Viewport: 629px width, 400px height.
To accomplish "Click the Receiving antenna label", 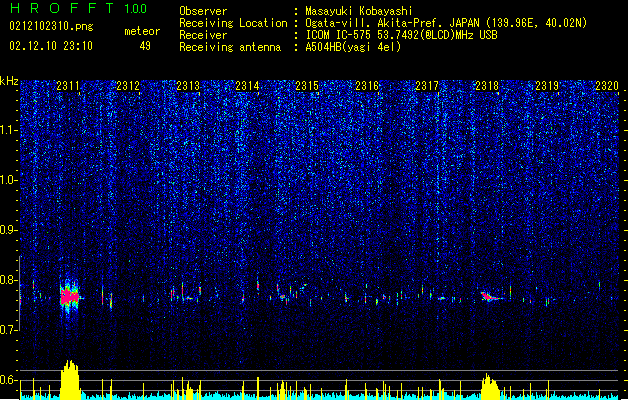I will coord(230,47).
